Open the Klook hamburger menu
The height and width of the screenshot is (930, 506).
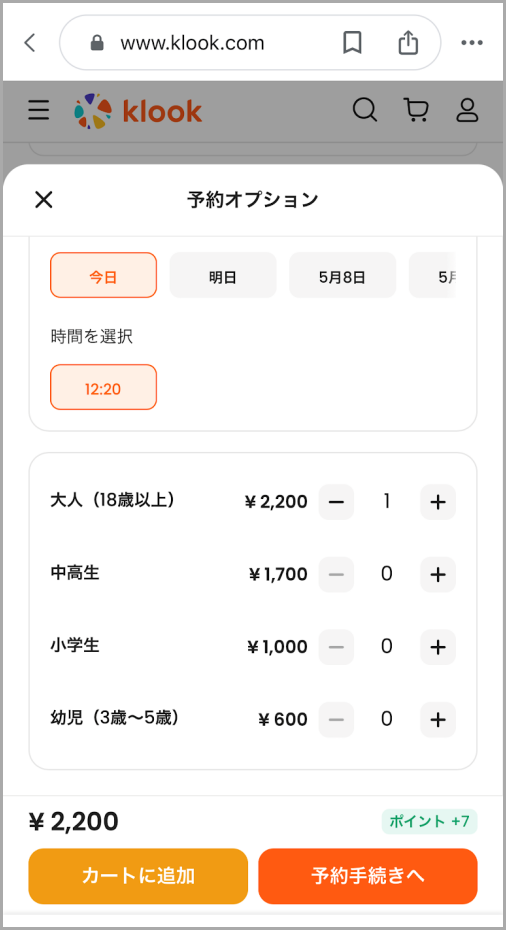pos(39,110)
